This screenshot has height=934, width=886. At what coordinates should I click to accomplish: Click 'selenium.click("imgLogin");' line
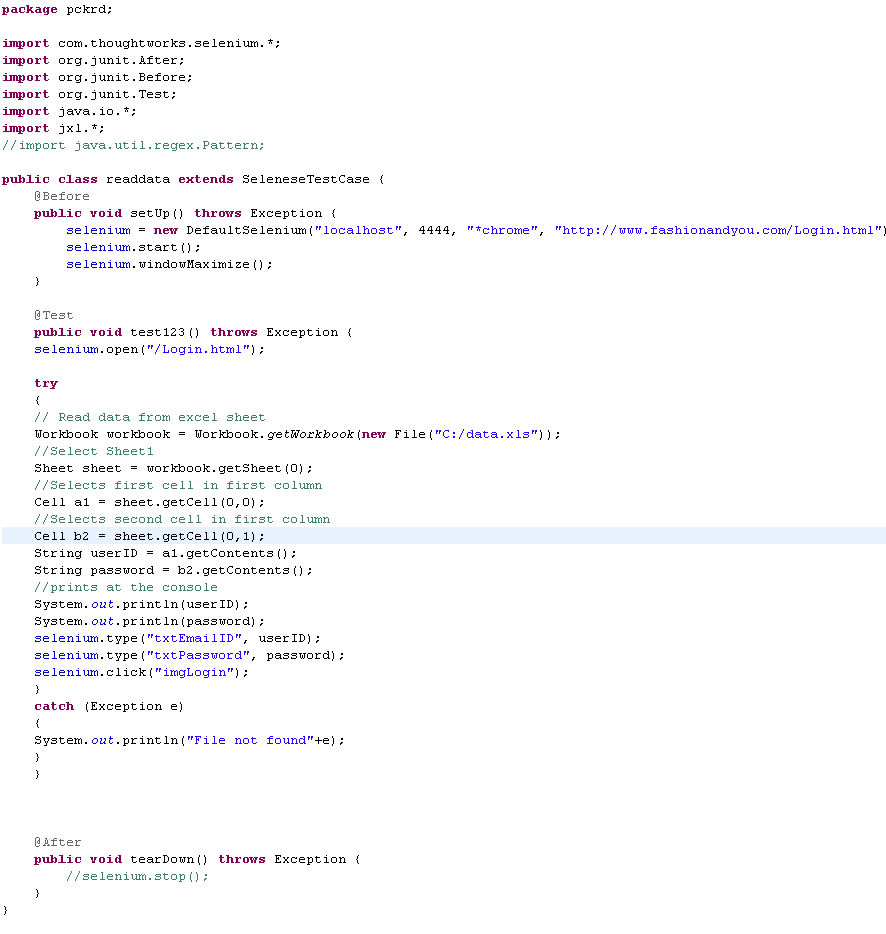tap(141, 673)
